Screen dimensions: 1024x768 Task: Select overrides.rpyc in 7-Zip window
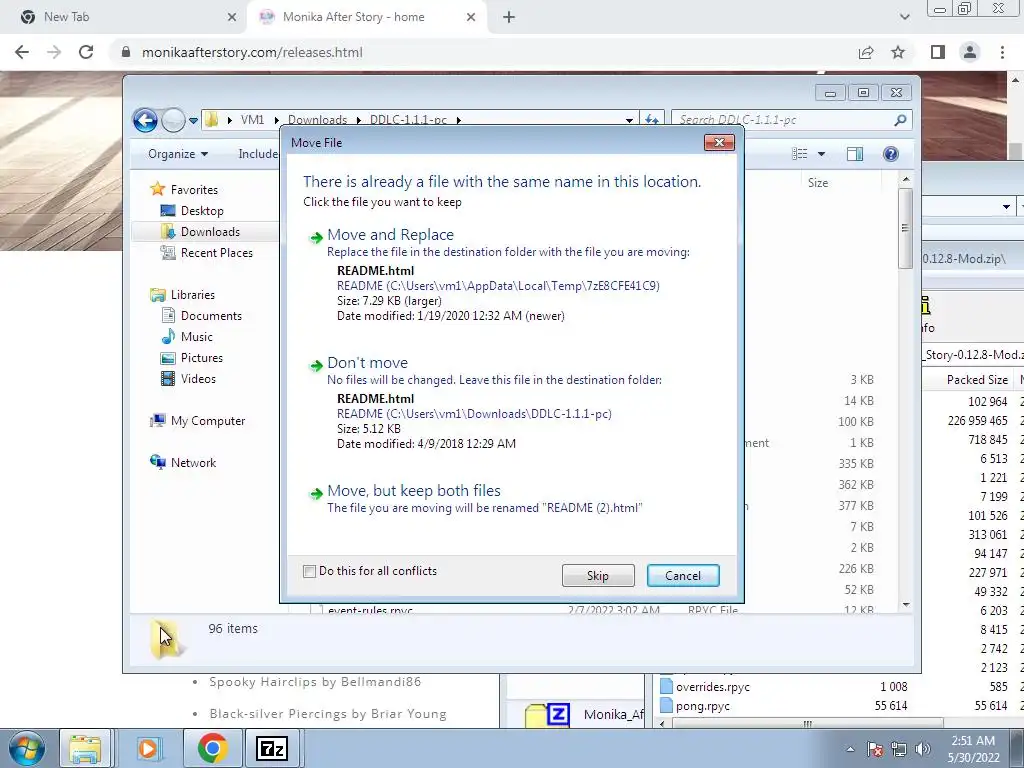(x=712, y=687)
